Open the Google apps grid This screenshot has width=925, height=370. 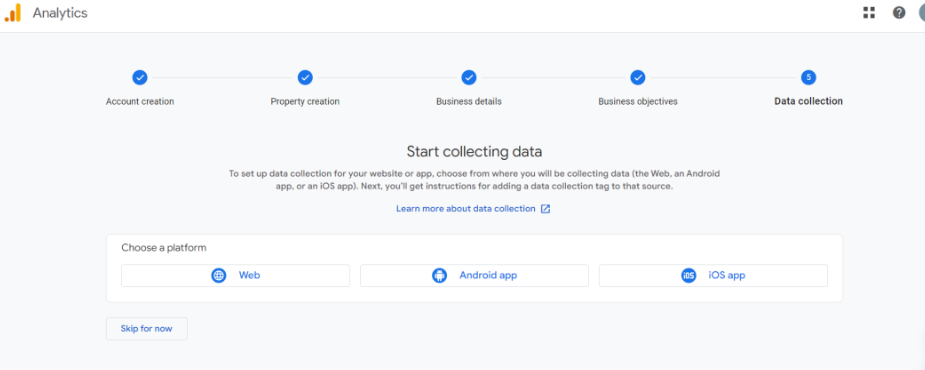(x=869, y=13)
